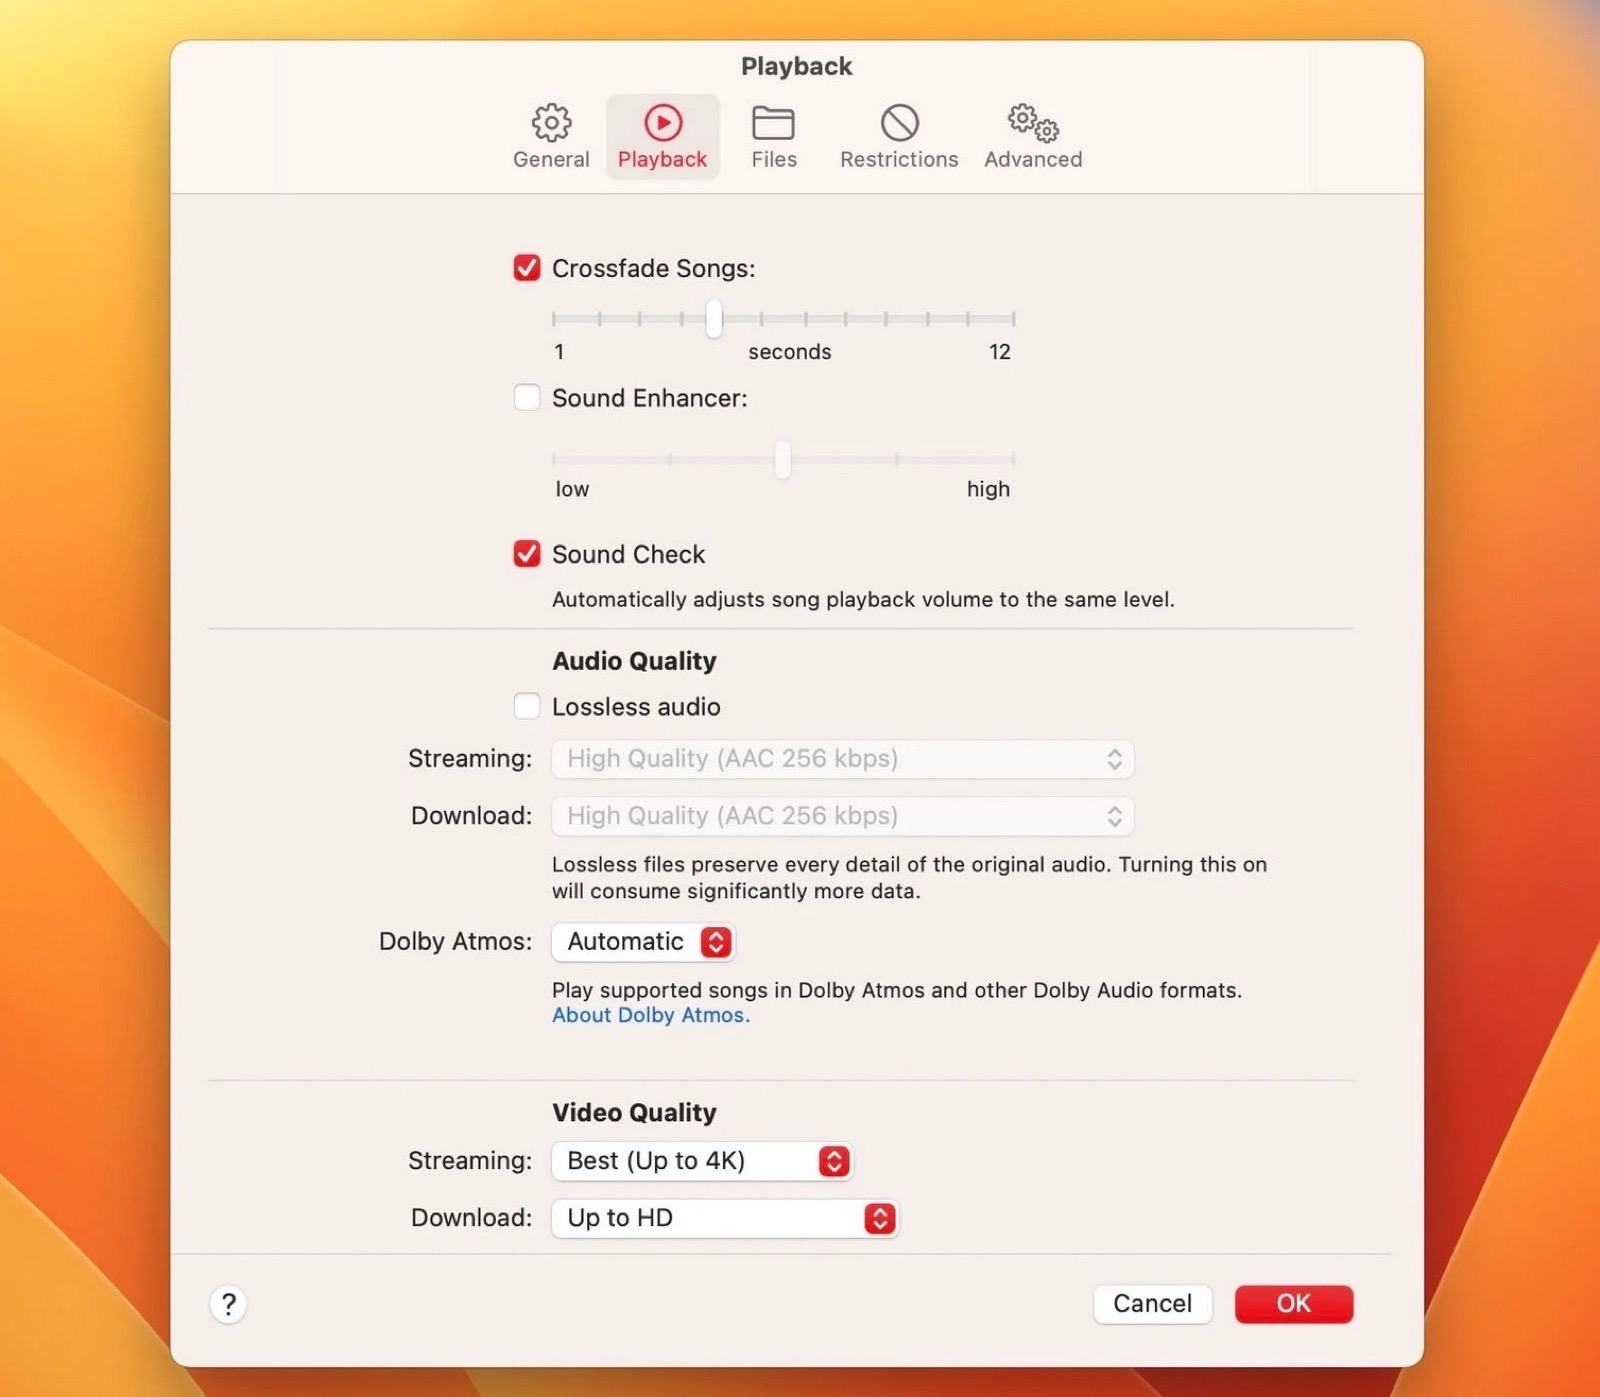Open Video Quality Download Up to HD dropdown
Viewport: 1600px width, 1397px height.
[725, 1218]
